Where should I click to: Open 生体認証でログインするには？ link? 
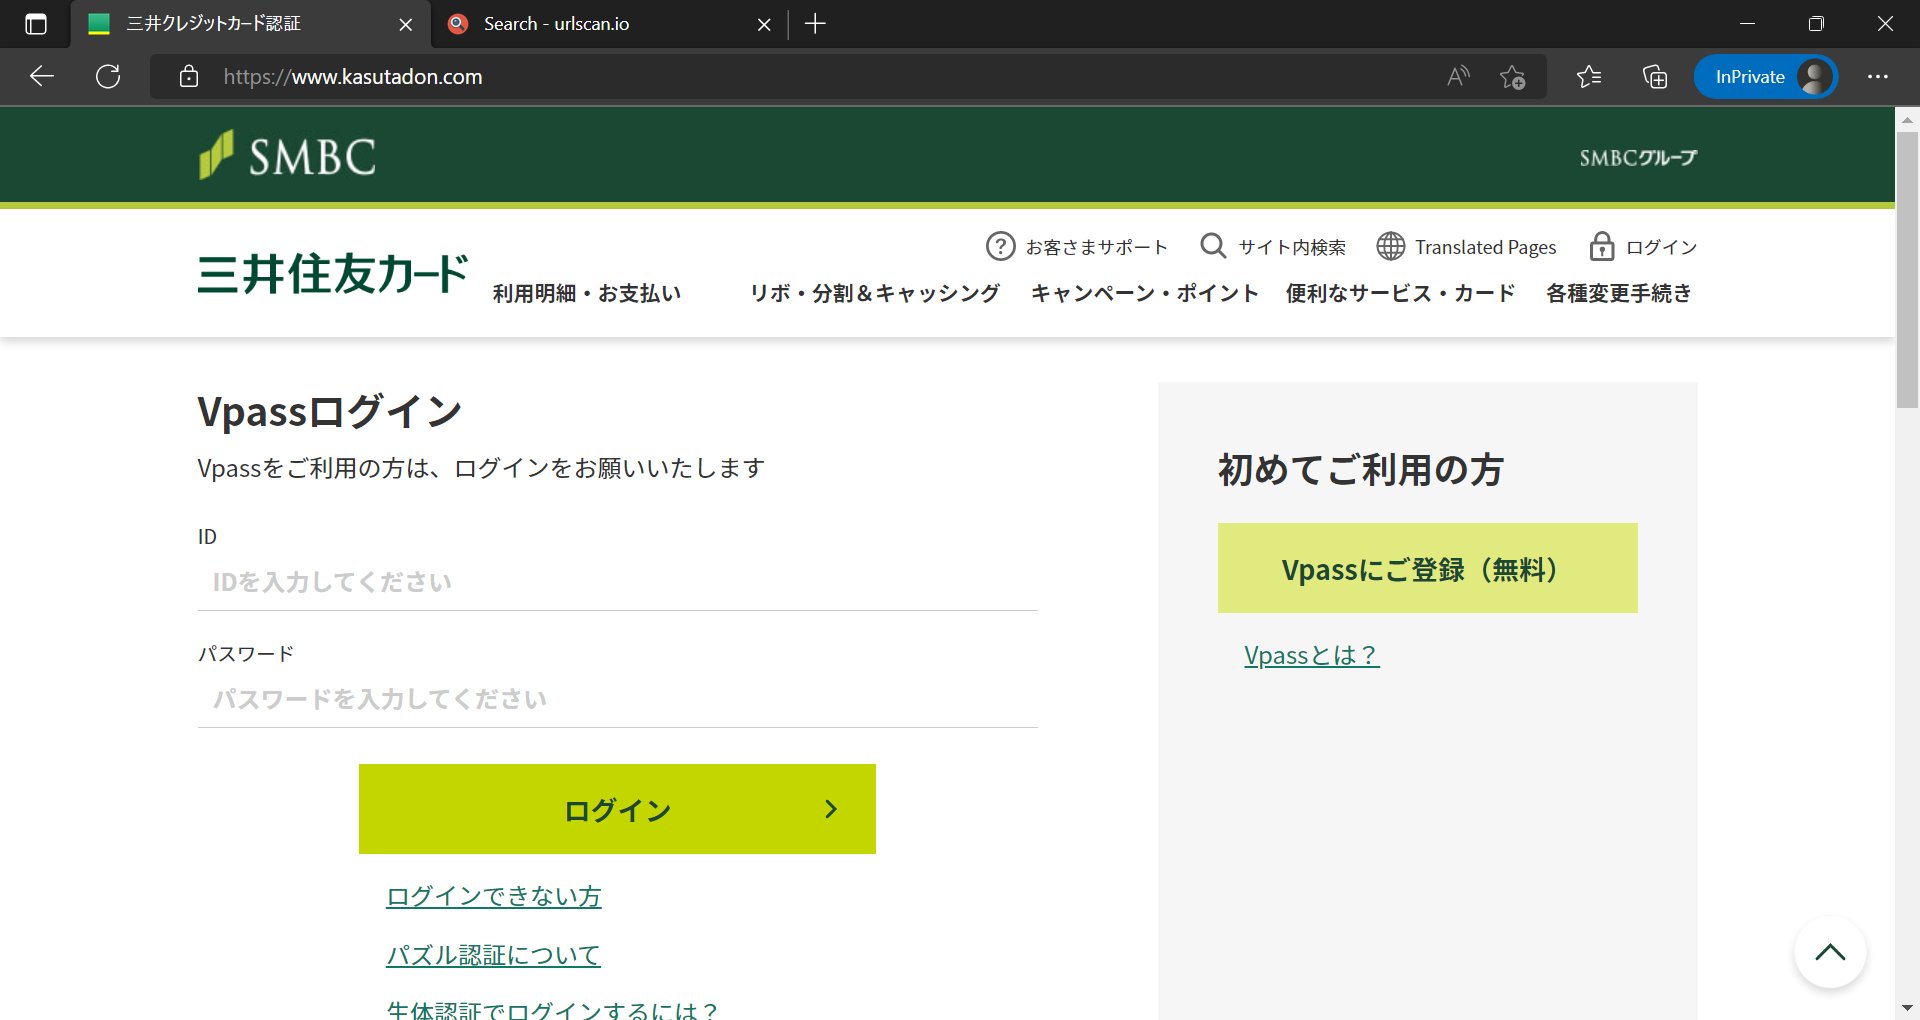click(552, 1010)
